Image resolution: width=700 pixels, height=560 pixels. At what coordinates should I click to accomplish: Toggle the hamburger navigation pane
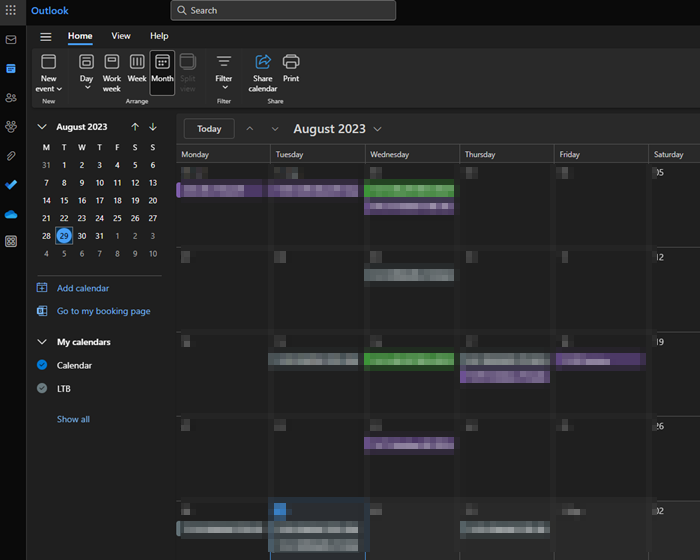click(x=46, y=37)
